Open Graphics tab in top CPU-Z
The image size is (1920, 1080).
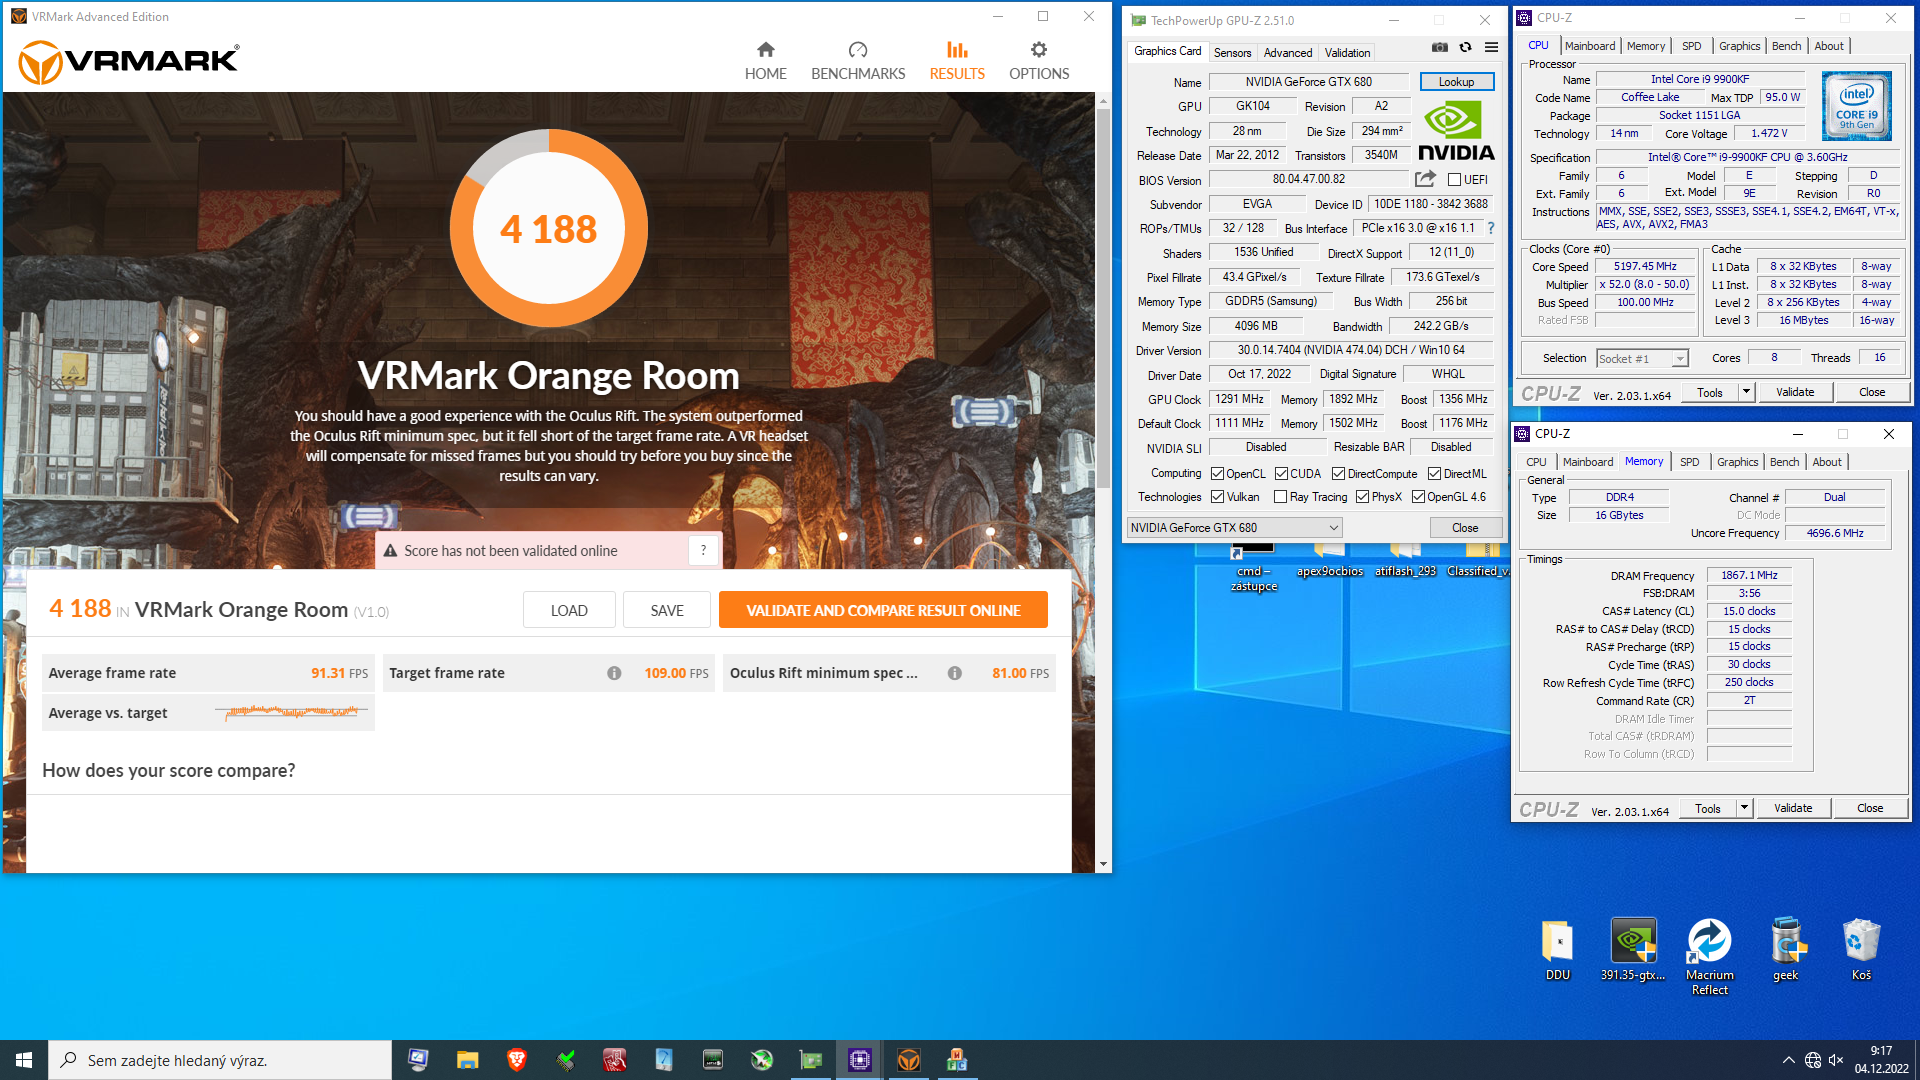tap(1739, 46)
